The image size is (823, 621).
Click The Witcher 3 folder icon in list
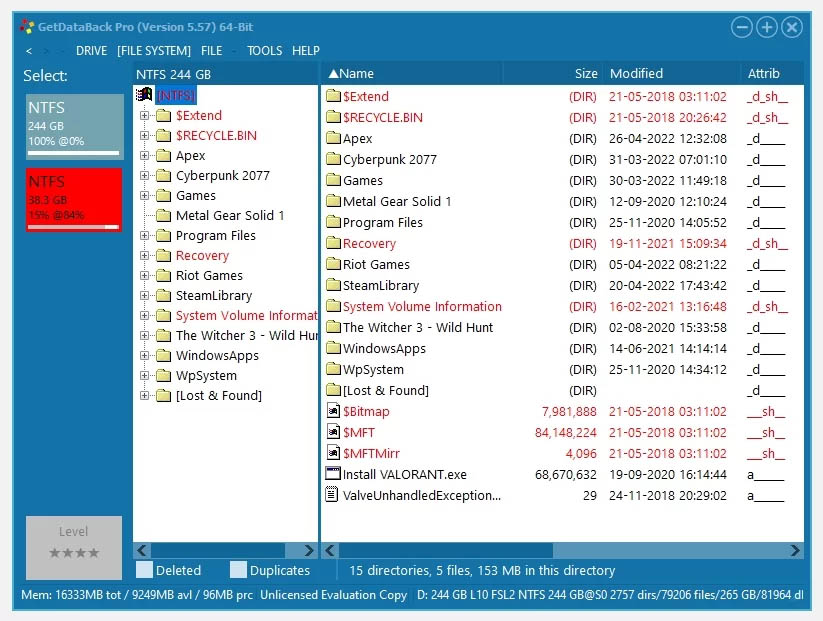(x=333, y=327)
